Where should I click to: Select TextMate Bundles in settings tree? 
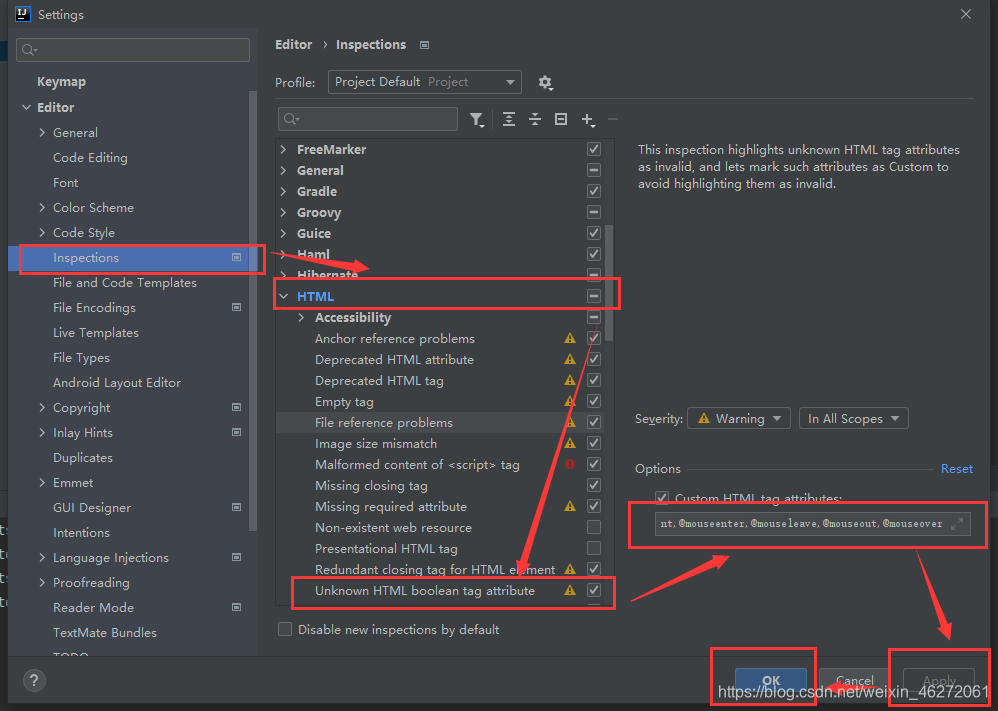[x=105, y=633]
